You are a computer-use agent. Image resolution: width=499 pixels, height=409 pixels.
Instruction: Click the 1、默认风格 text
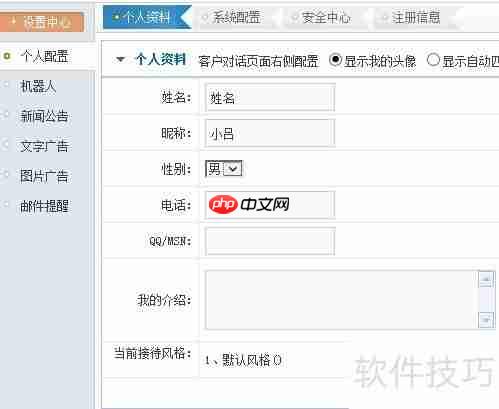243,360
